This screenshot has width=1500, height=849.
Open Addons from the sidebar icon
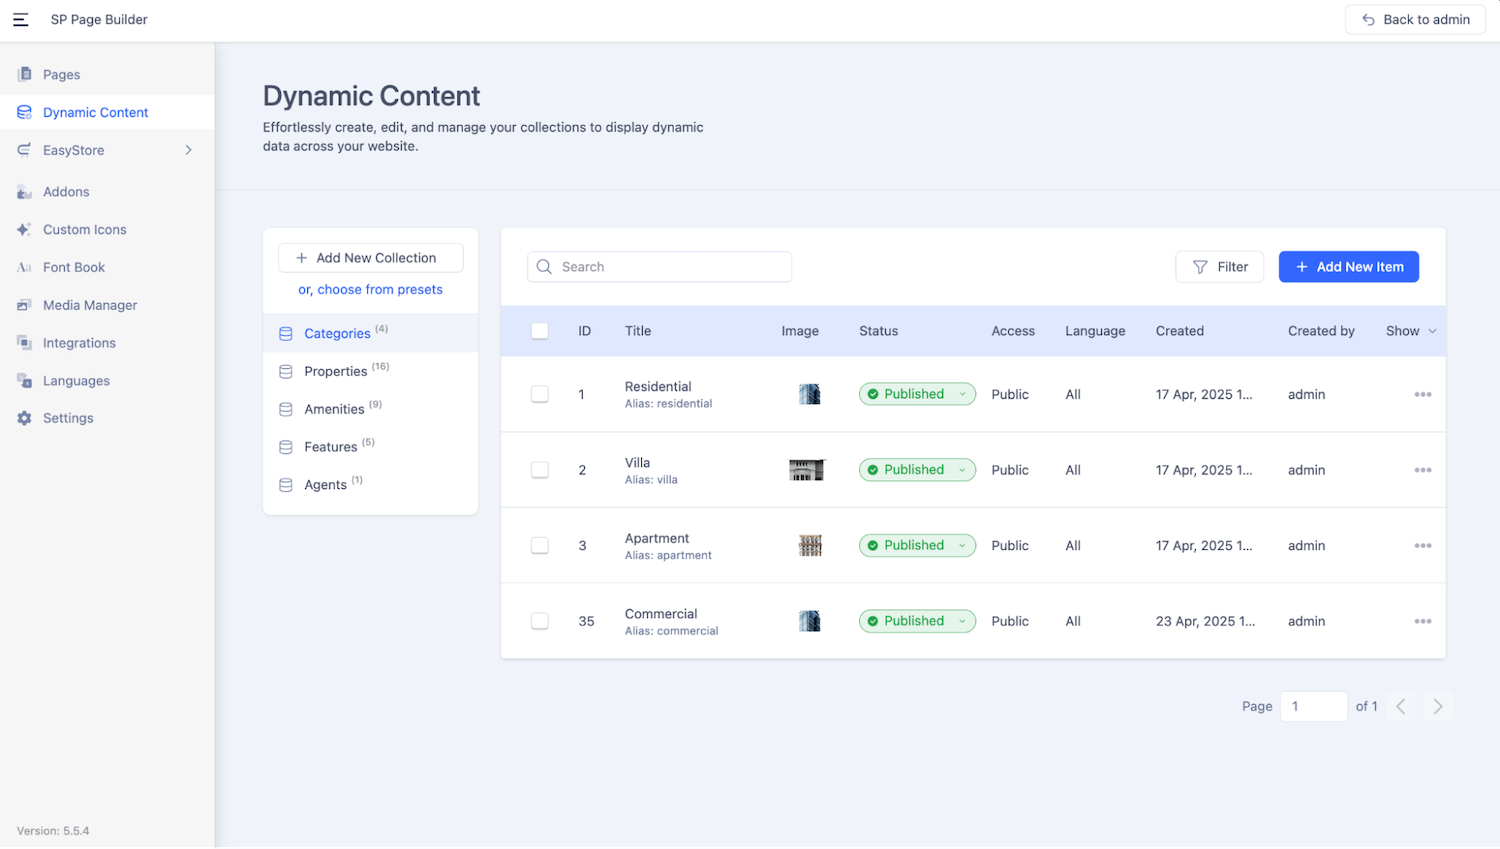(x=24, y=192)
